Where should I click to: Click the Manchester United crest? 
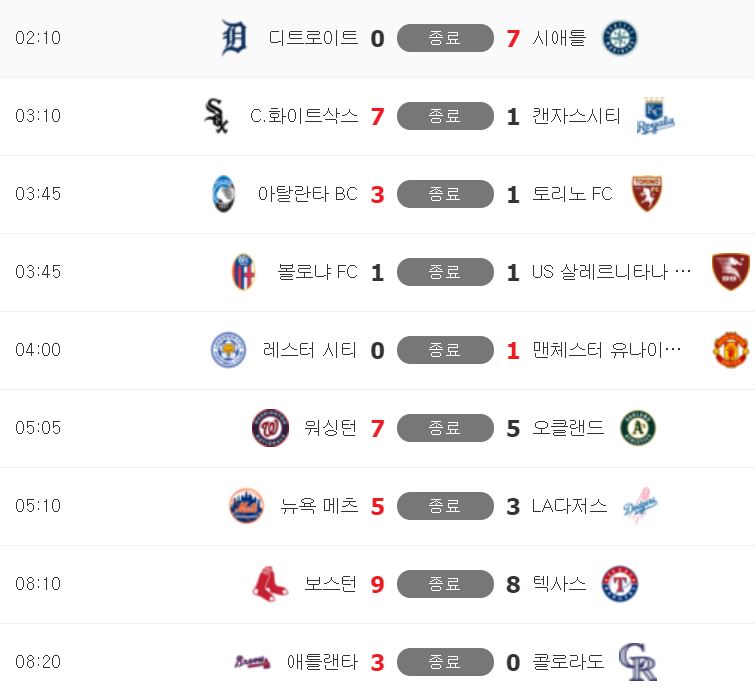coord(730,349)
